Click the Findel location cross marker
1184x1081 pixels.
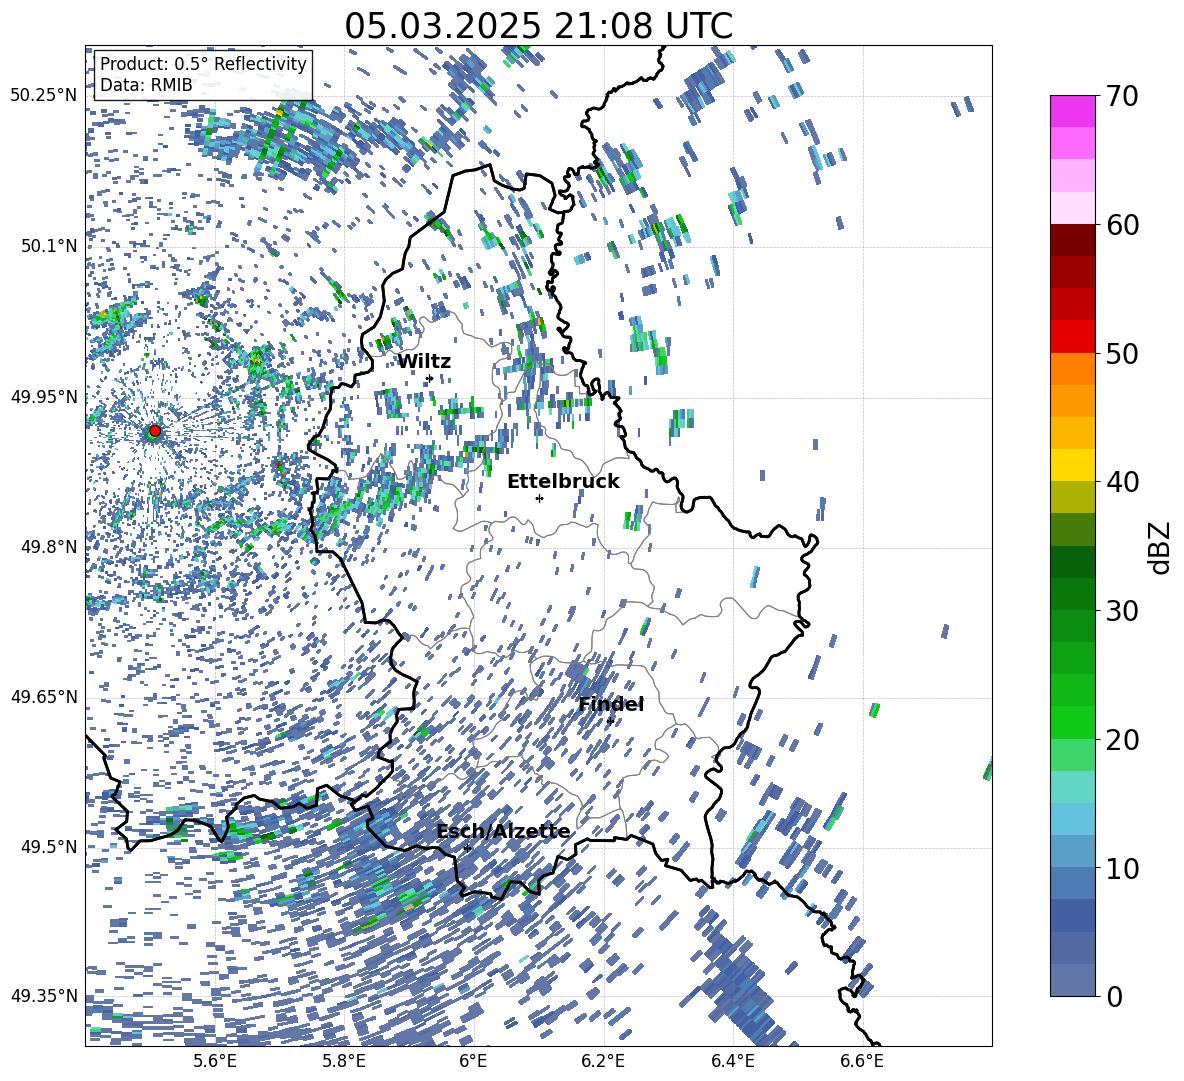[610, 721]
